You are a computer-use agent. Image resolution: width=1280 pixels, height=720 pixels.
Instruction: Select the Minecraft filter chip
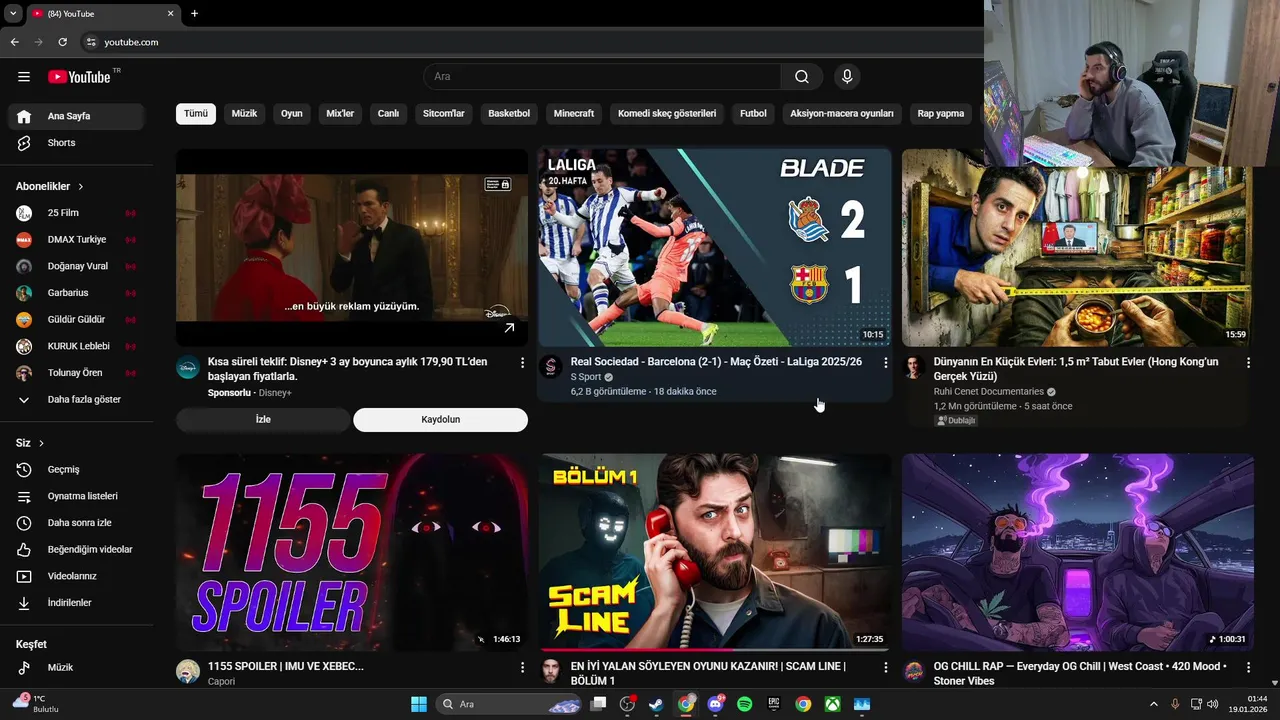574,114
